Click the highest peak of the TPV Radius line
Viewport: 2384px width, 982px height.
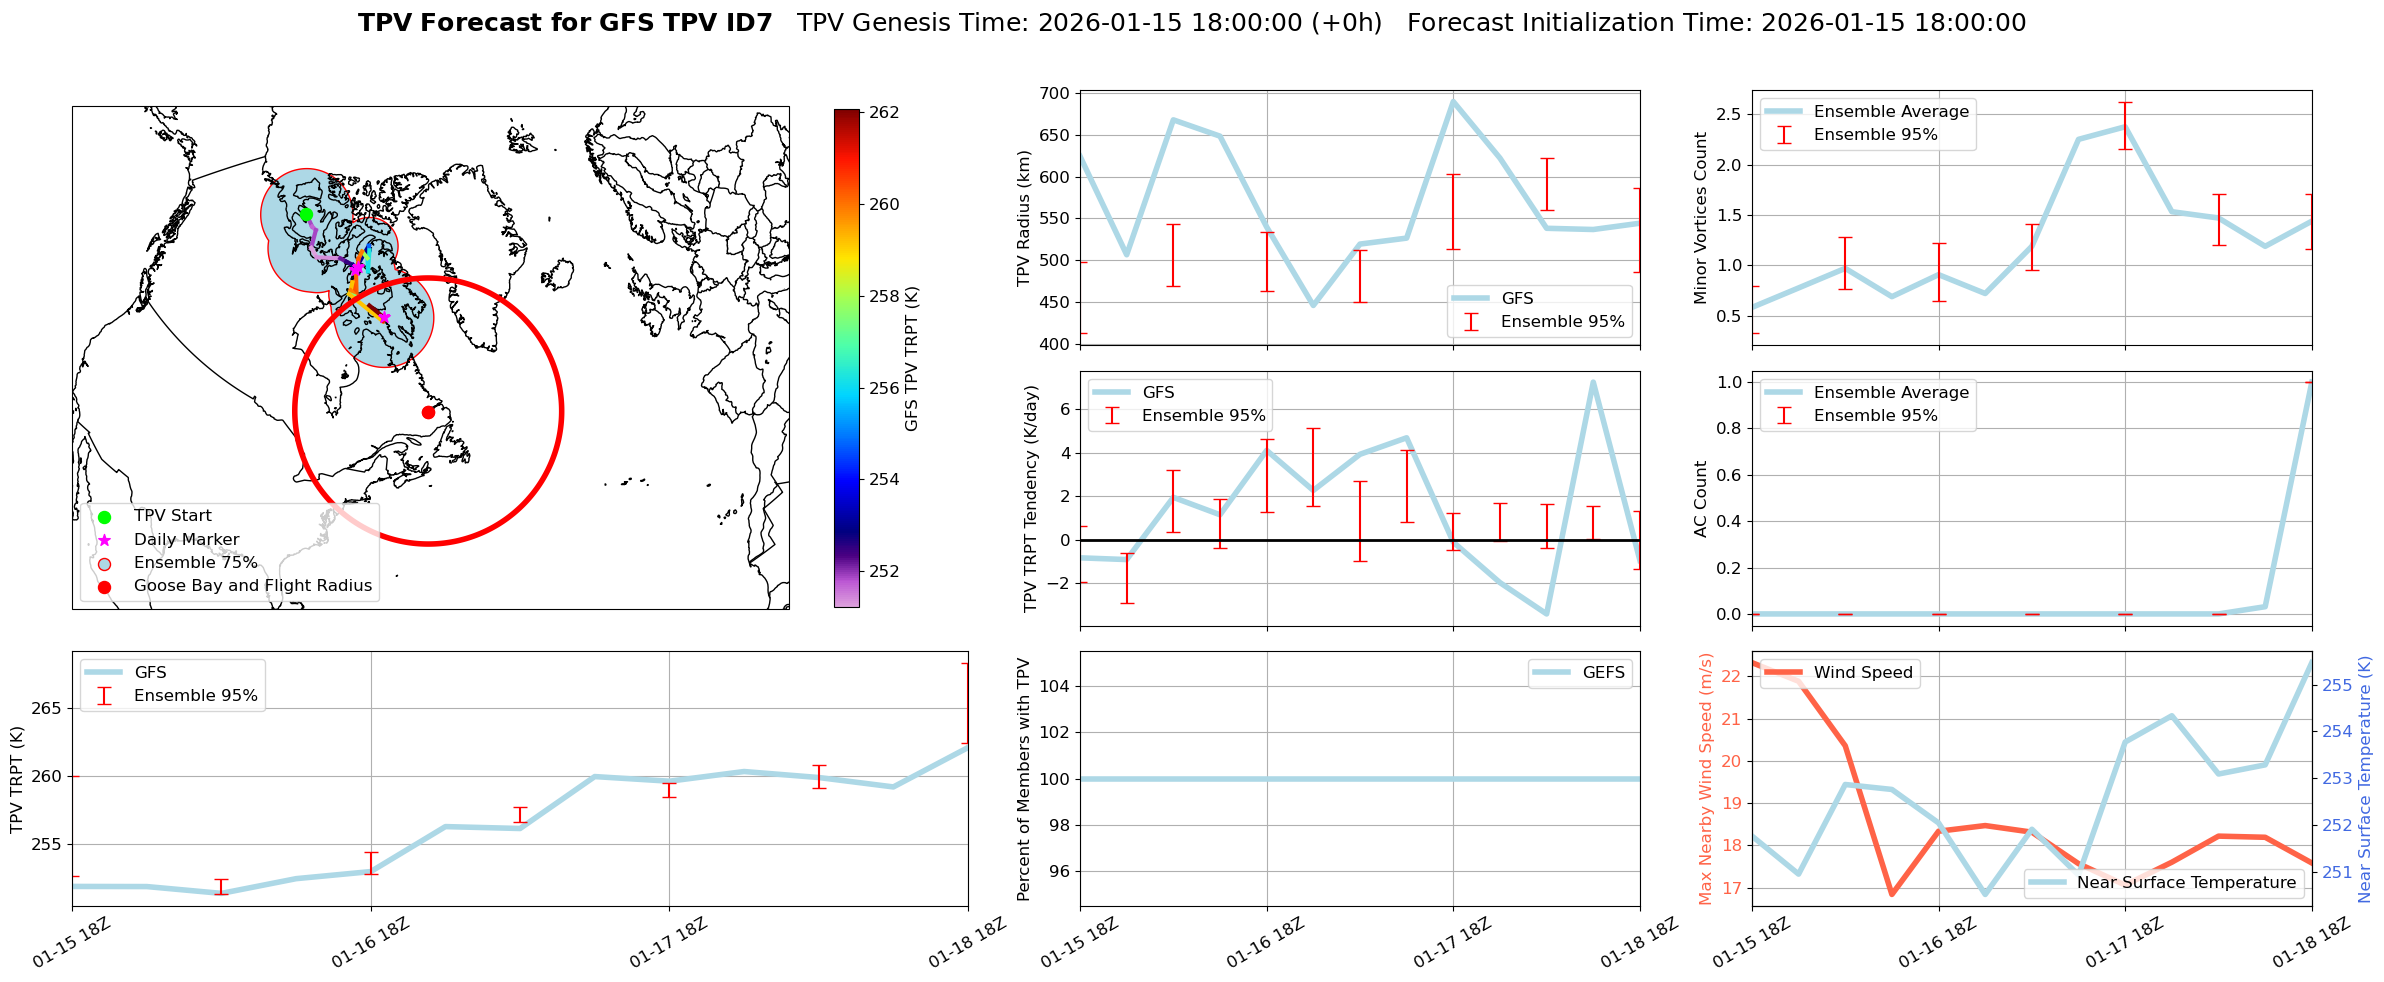(1453, 100)
